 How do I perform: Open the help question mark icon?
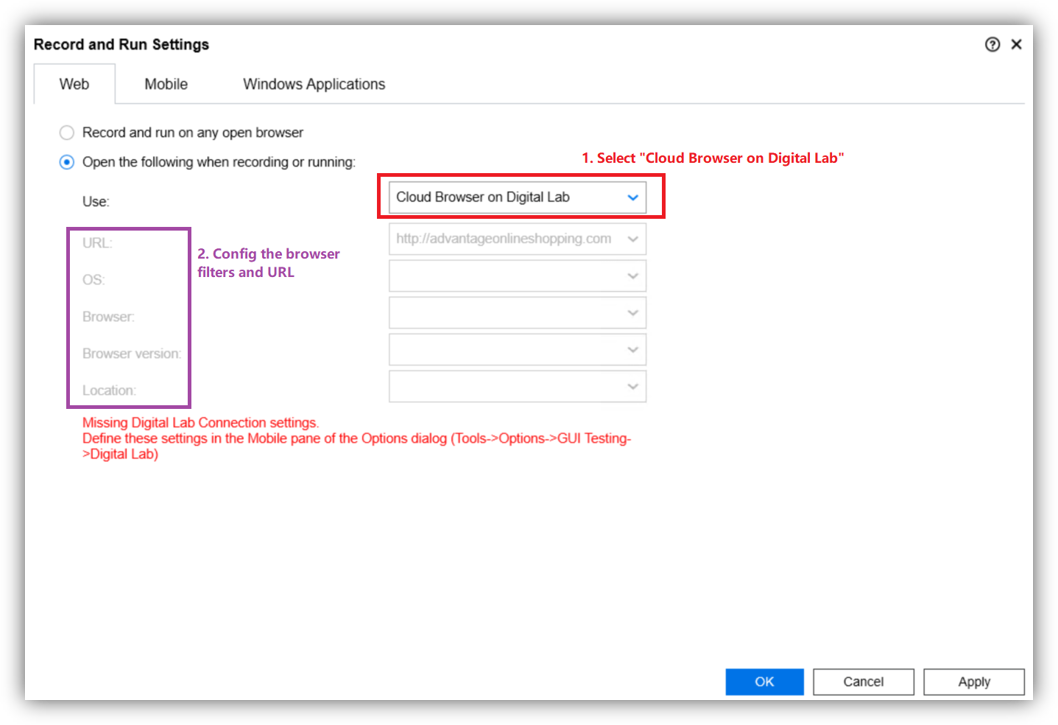(992, 45)
